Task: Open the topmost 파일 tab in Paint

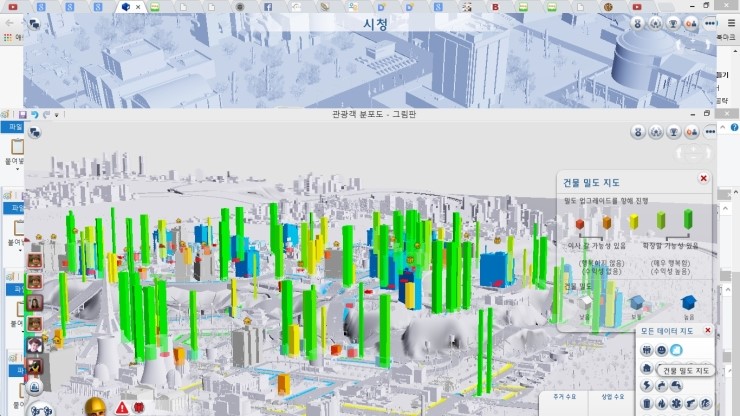Action: coord(14,127)
